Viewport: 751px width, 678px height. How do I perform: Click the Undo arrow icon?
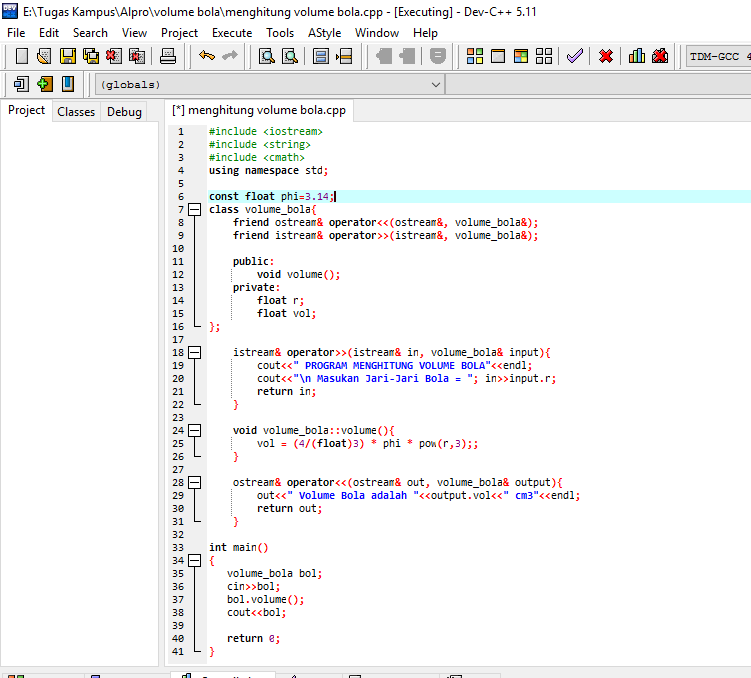207,56
